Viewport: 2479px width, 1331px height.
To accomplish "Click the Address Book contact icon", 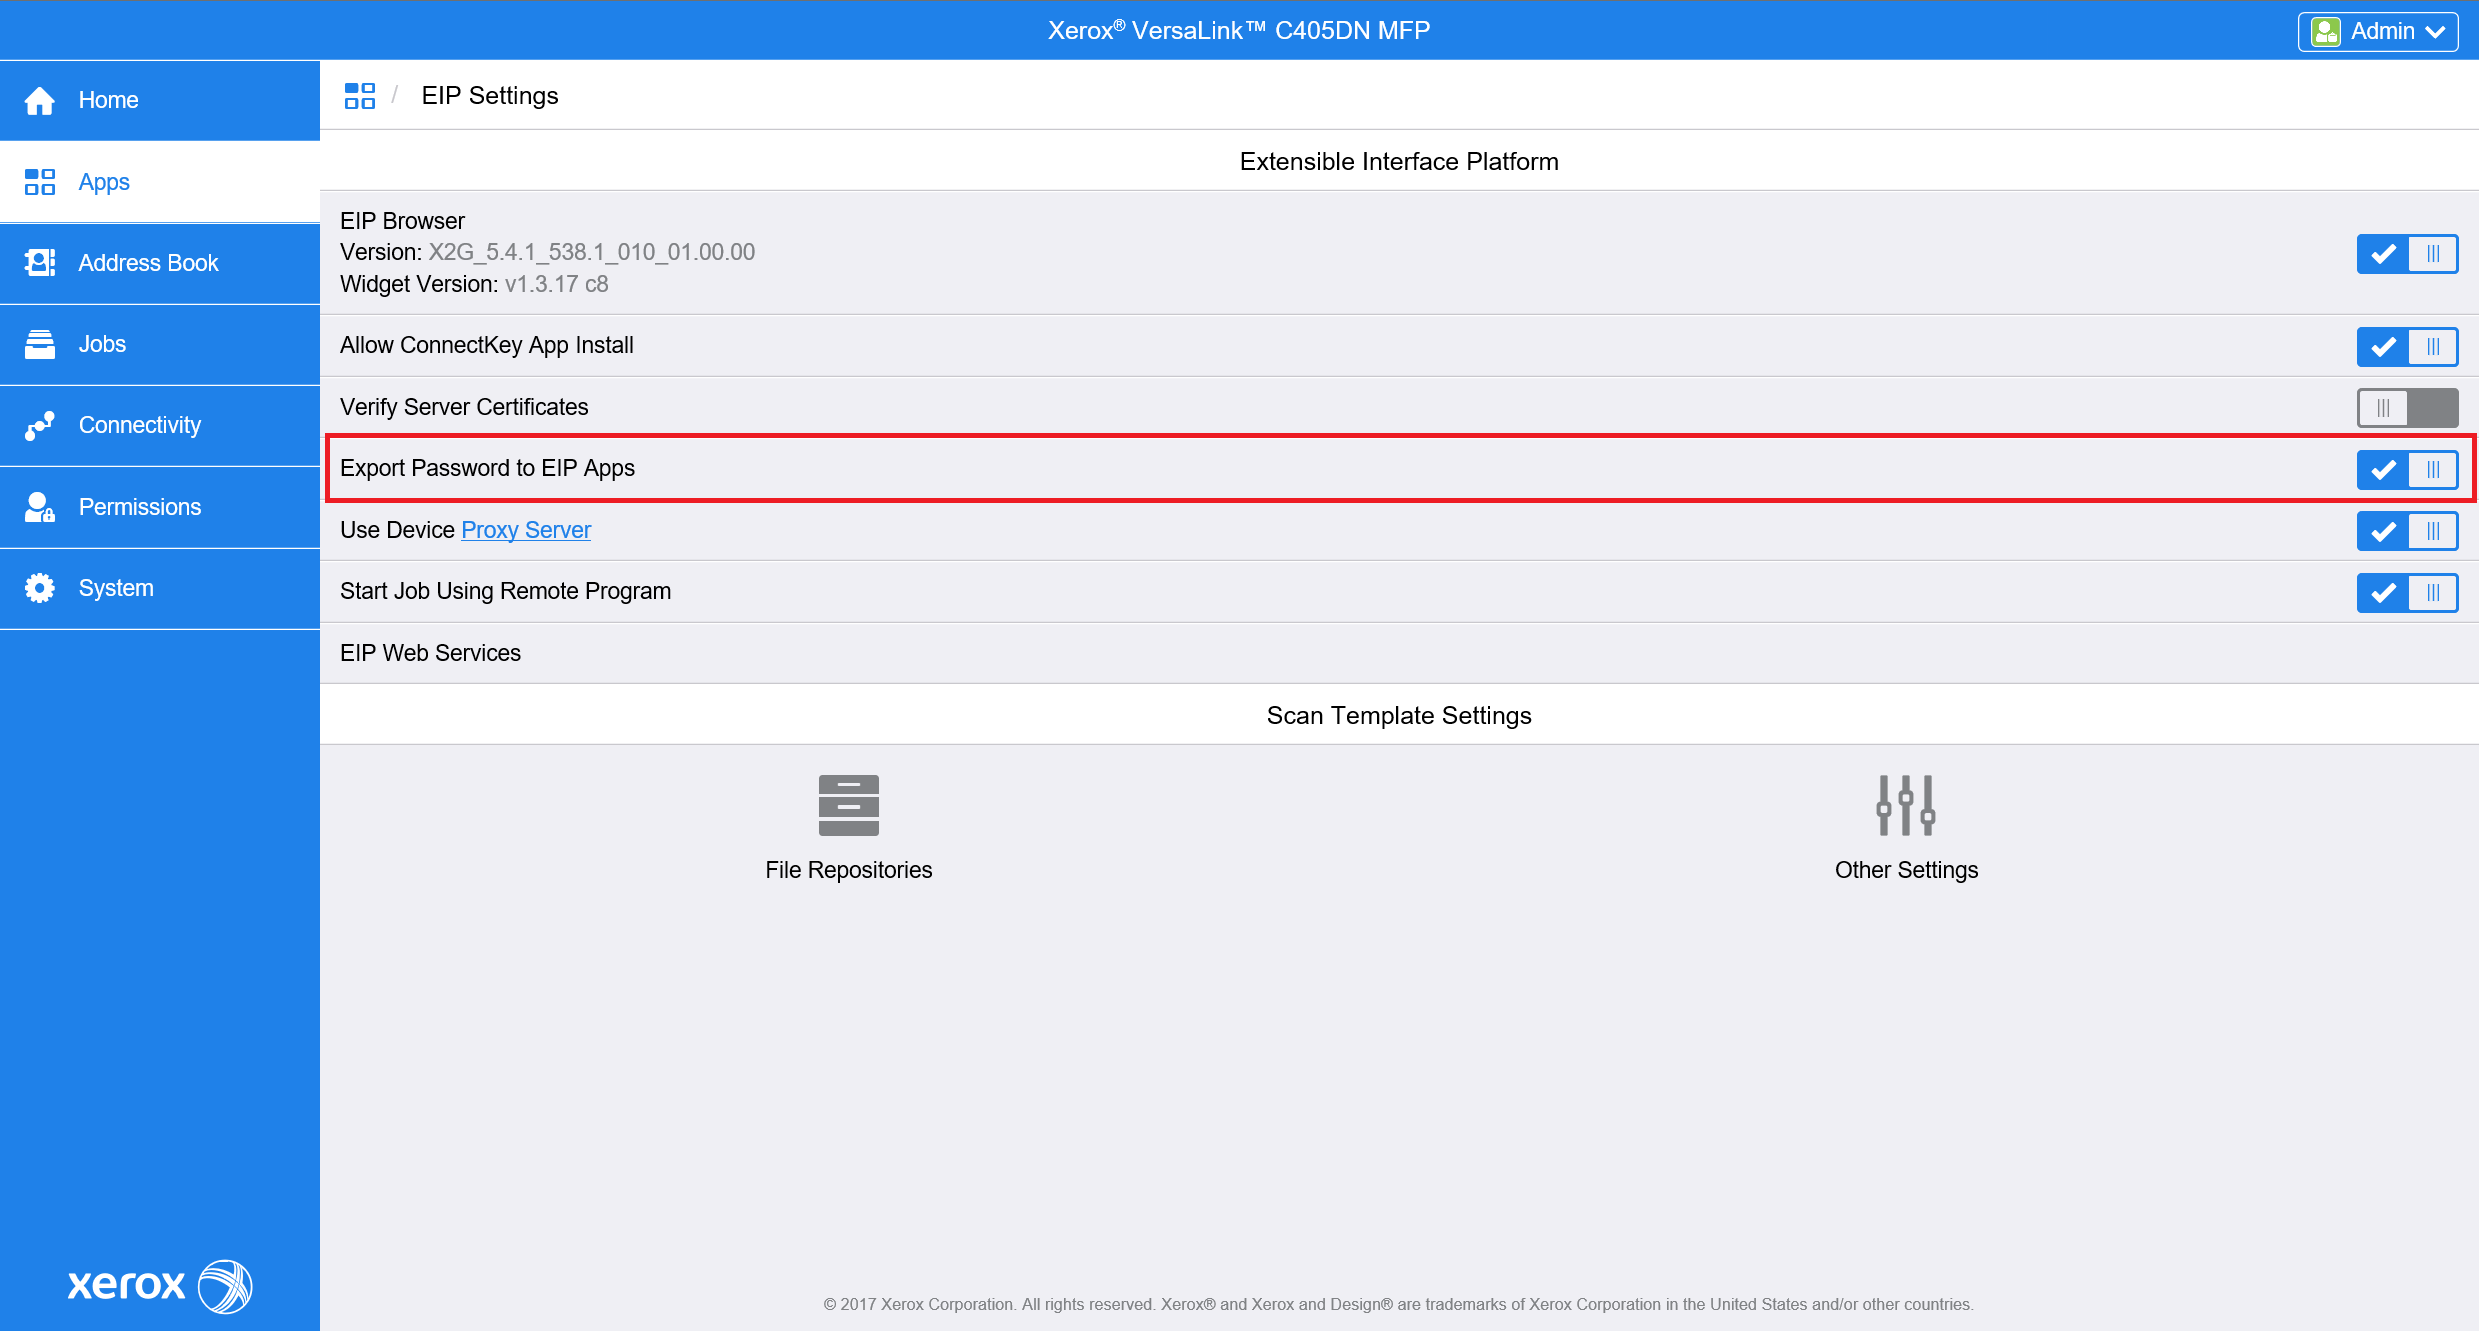I will tap(40, 263).
